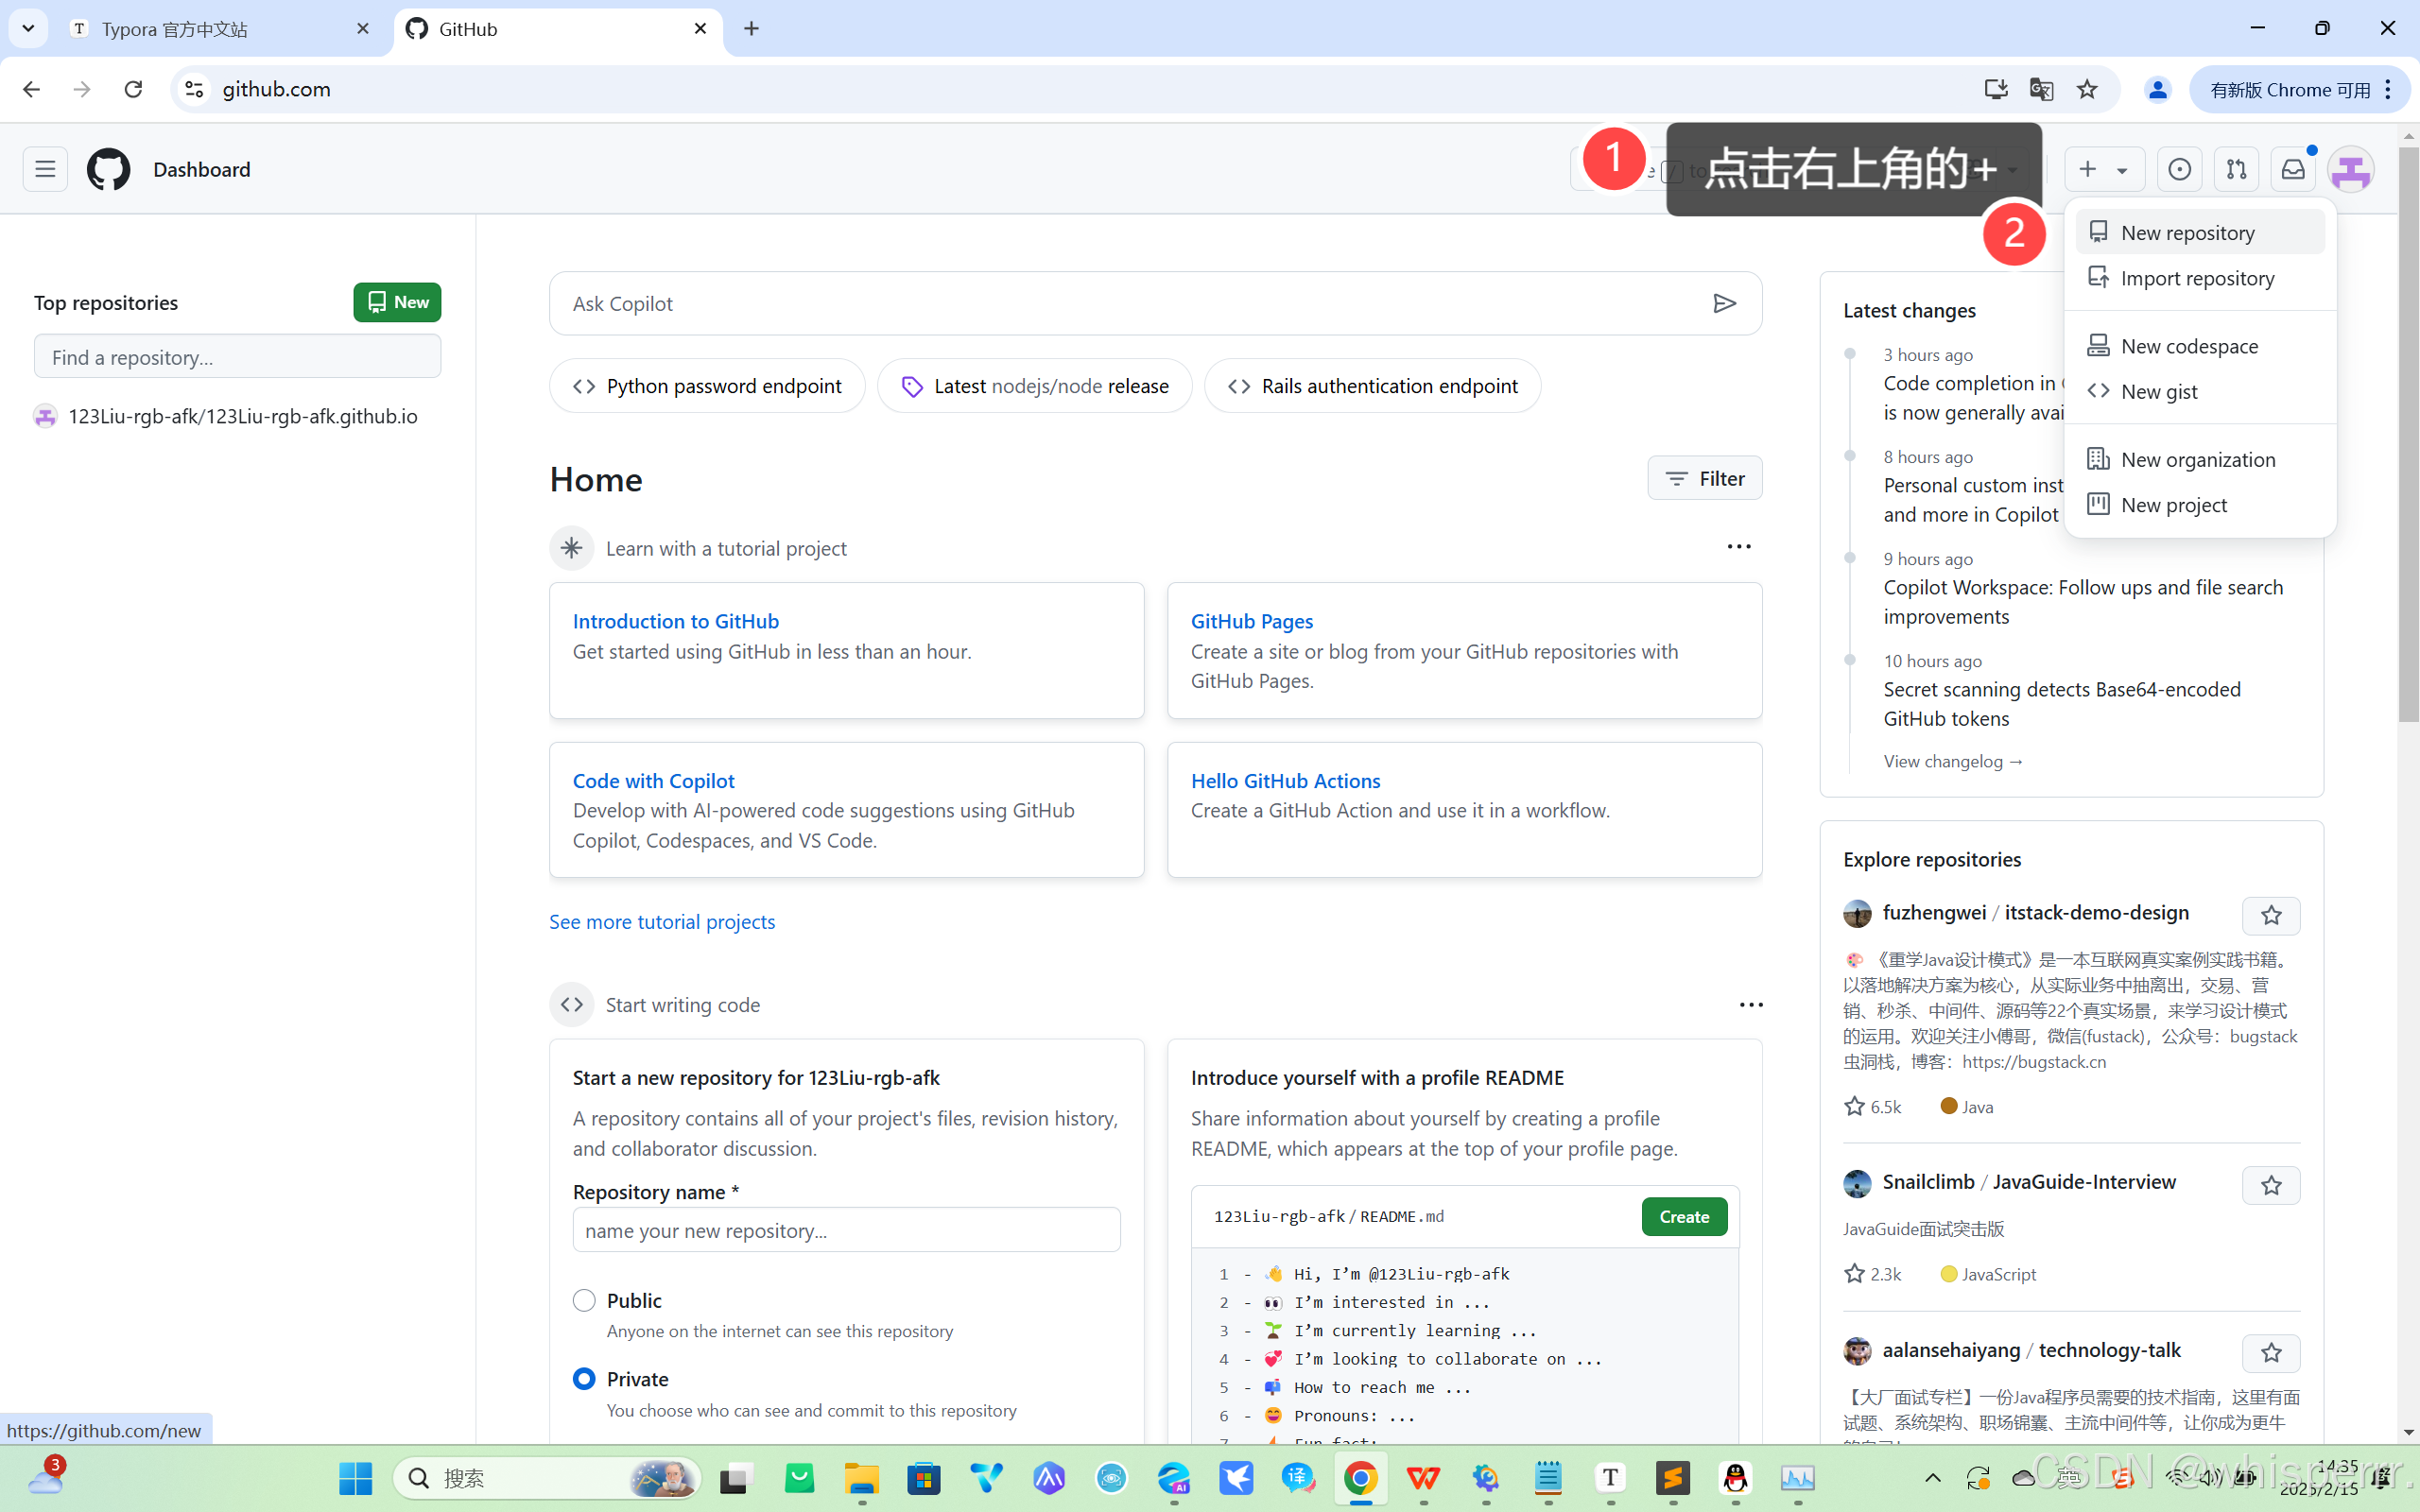Click the user profile avatar

coord(2350,169)
